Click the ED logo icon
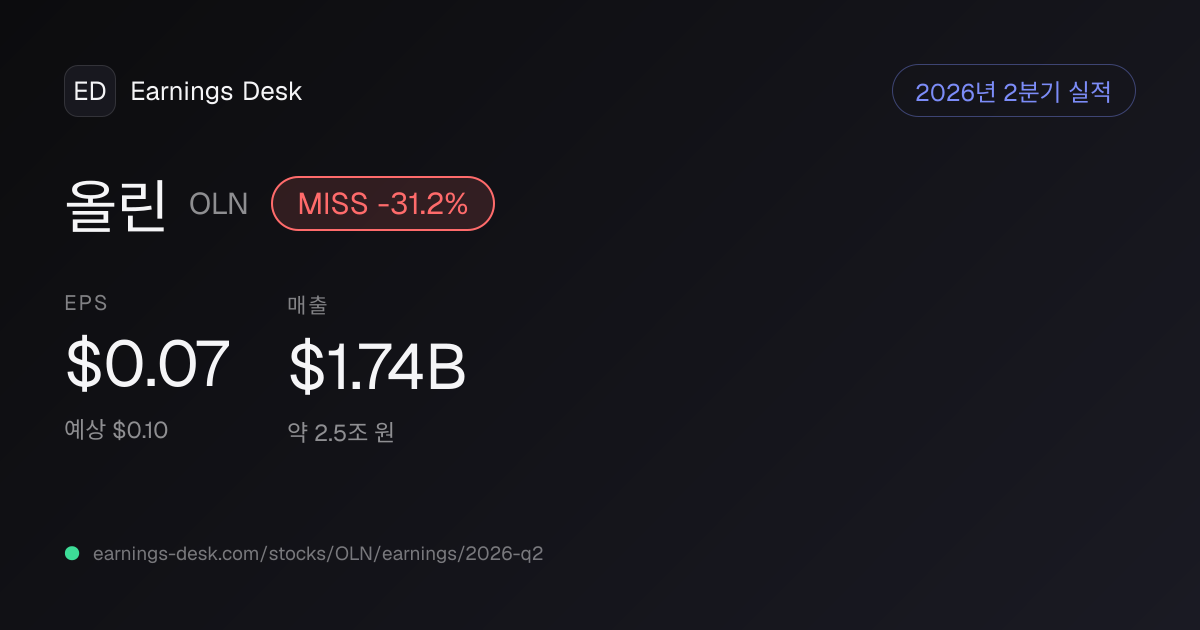 coord(90,91)
